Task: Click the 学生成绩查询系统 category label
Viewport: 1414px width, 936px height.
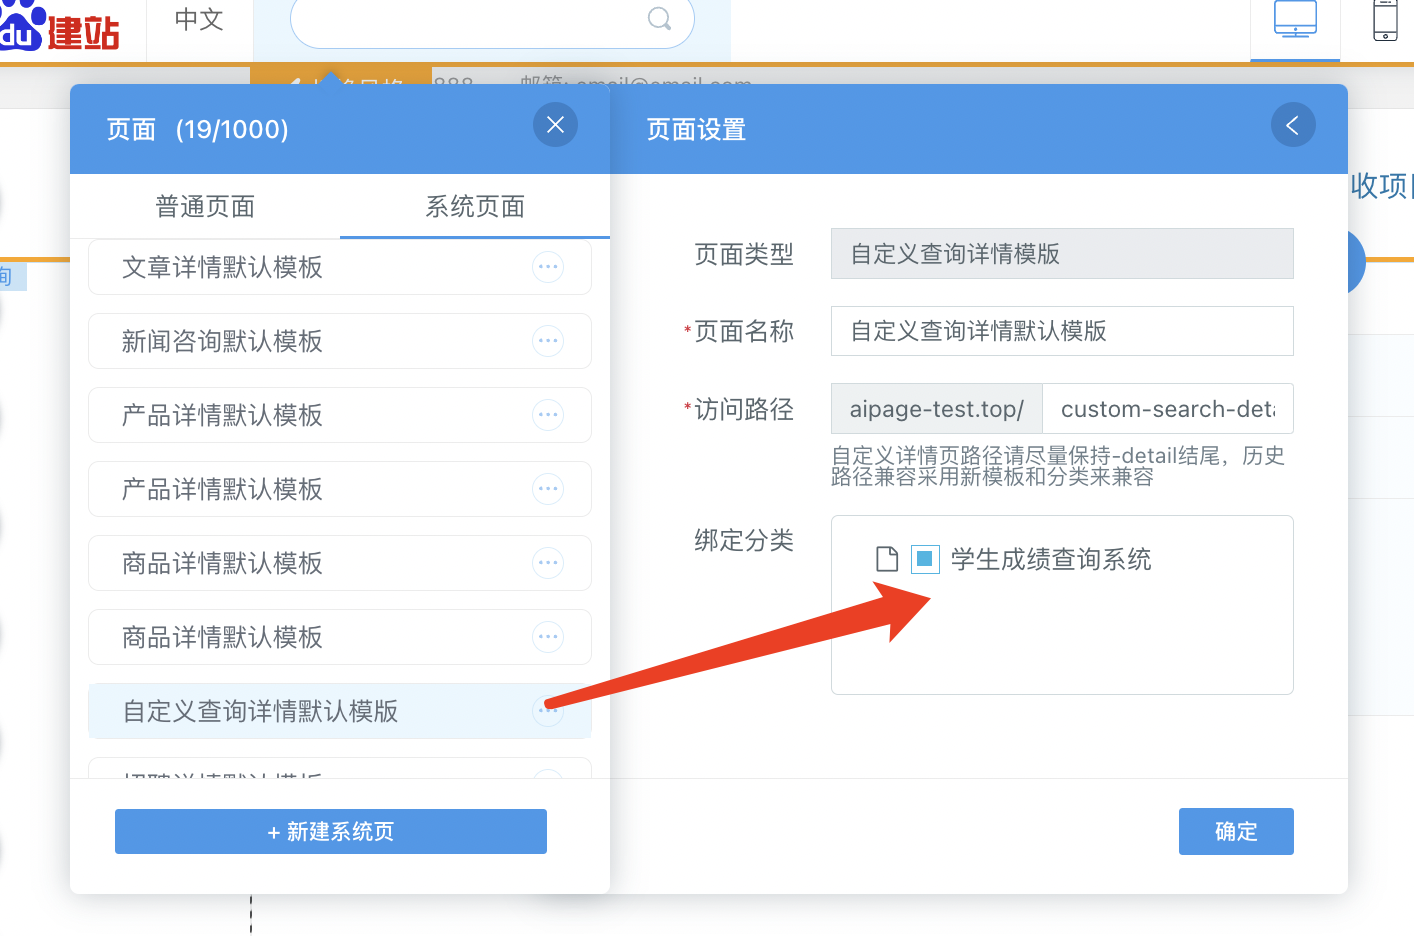Action: click(1051, 559)
